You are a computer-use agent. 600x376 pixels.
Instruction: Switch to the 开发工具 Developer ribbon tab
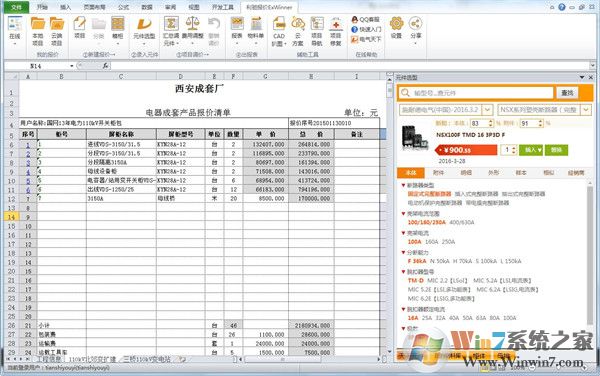point(222,7)
